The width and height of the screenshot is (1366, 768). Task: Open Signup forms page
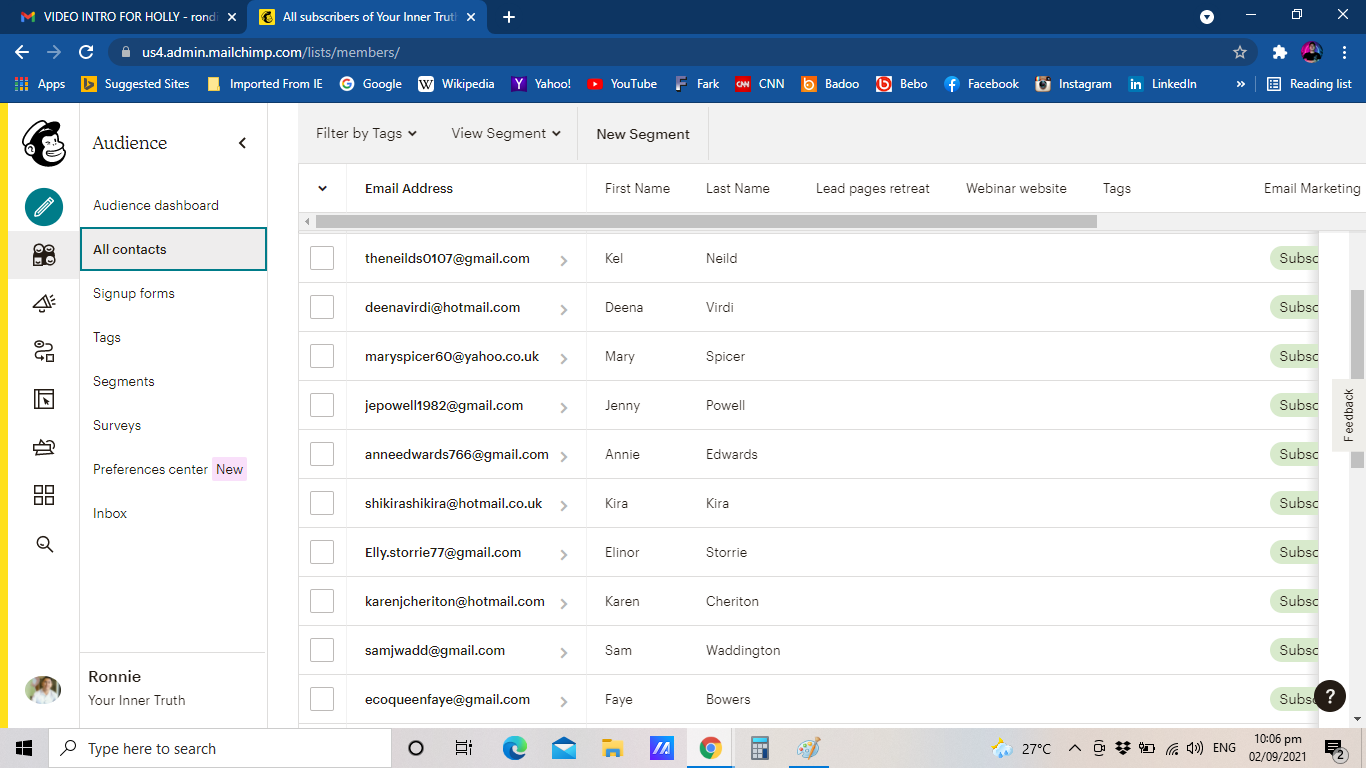click(x=134, y=293)
